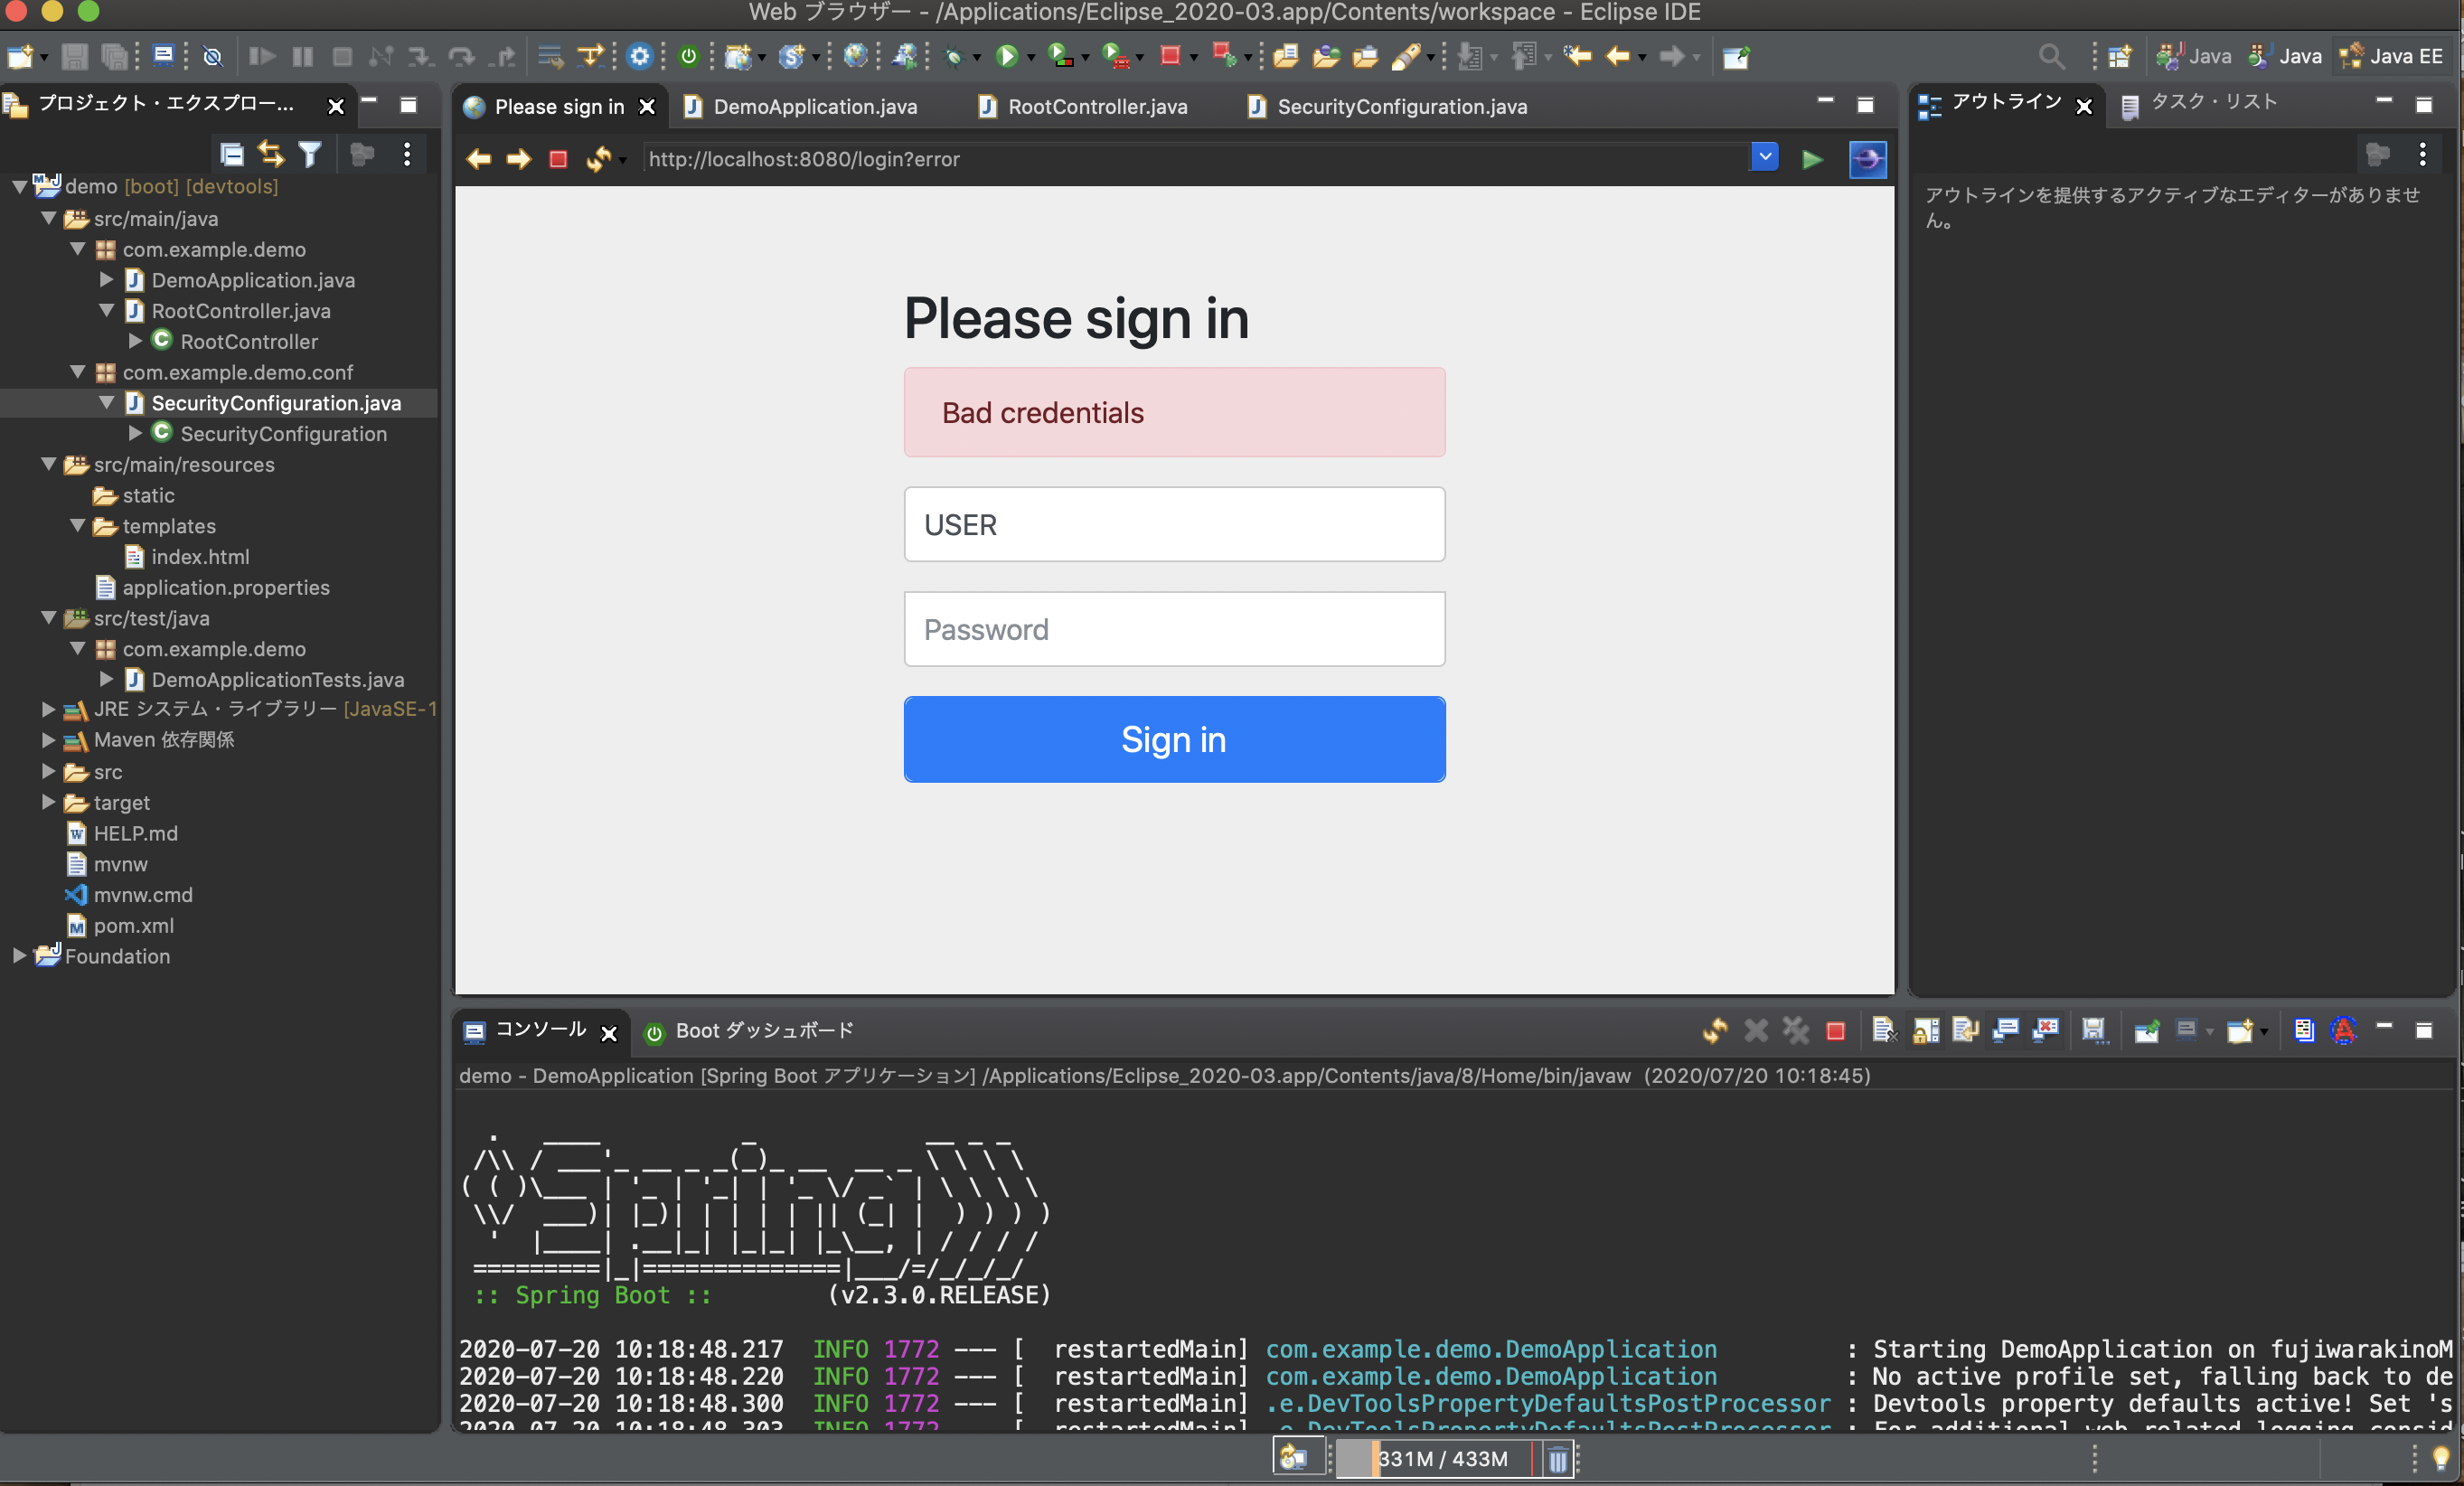
Task: Expand the target folder in tree
Action: pyautogui.click(x=48, y=803)
